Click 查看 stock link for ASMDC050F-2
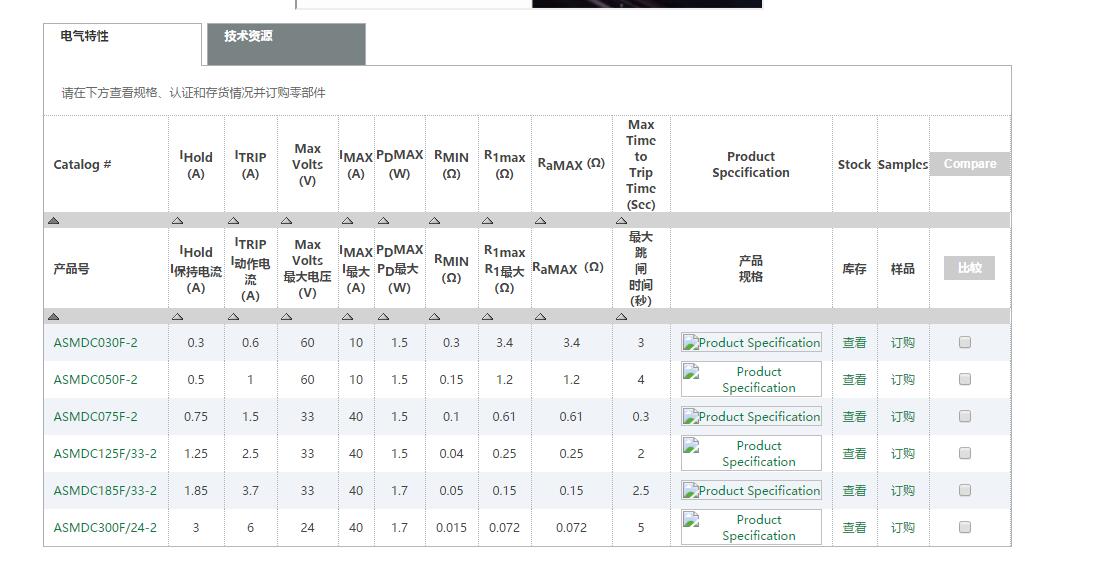Image resolution: width=1105 pixels, height=576 pixels. point(854,380)
